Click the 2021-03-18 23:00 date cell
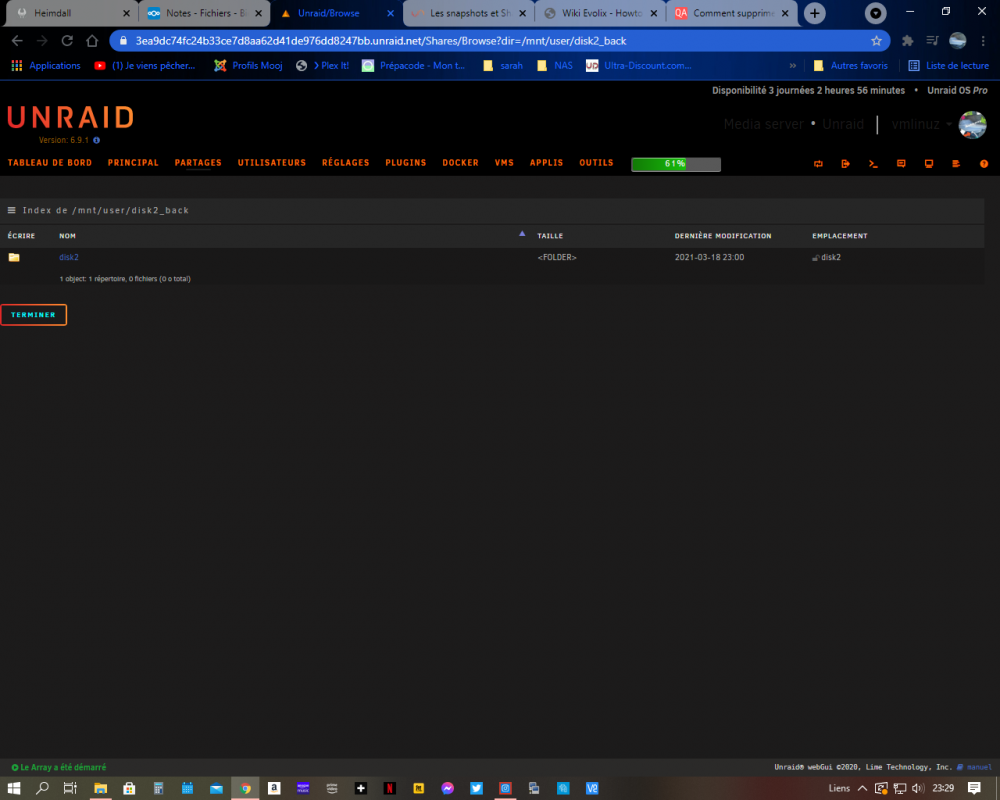 pos(709,257)
